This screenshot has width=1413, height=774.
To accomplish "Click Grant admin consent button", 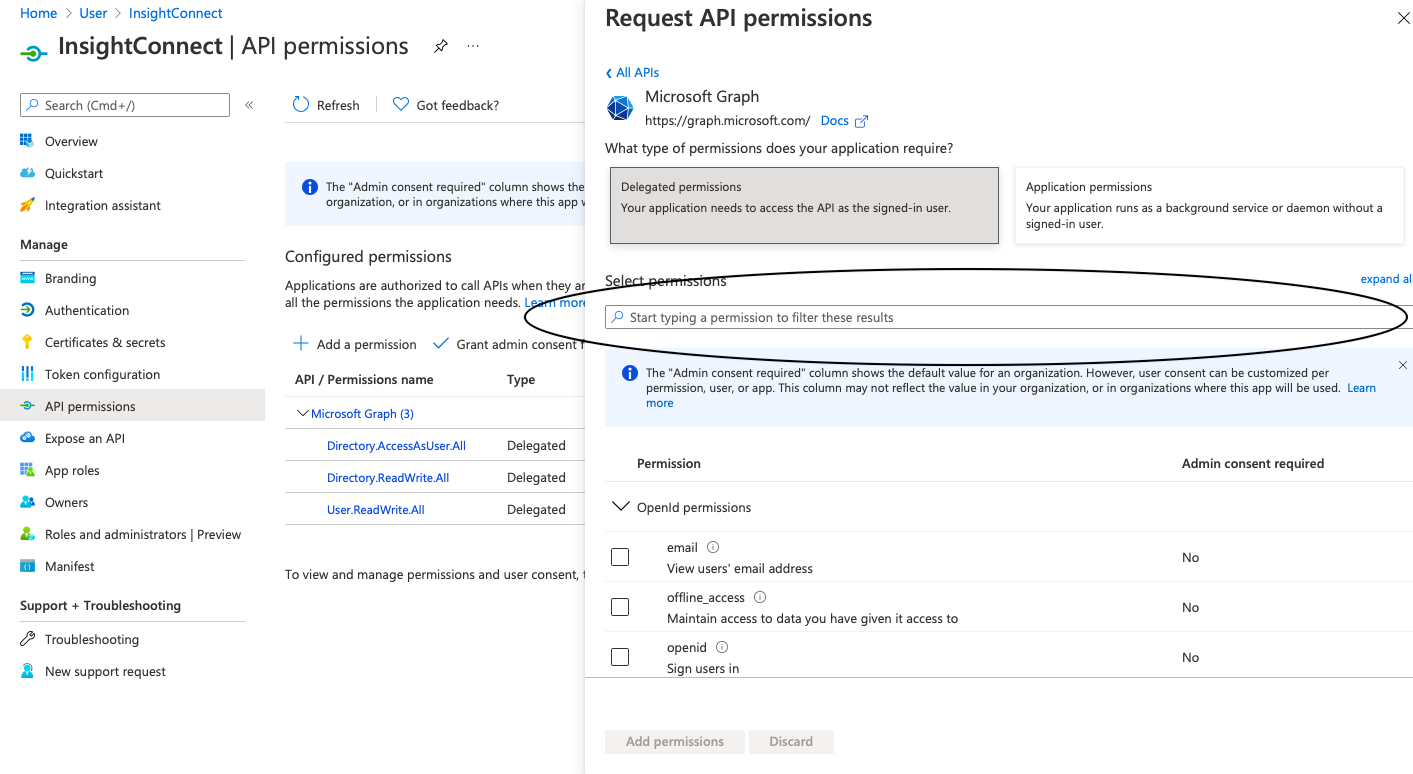I will point(508,344).
